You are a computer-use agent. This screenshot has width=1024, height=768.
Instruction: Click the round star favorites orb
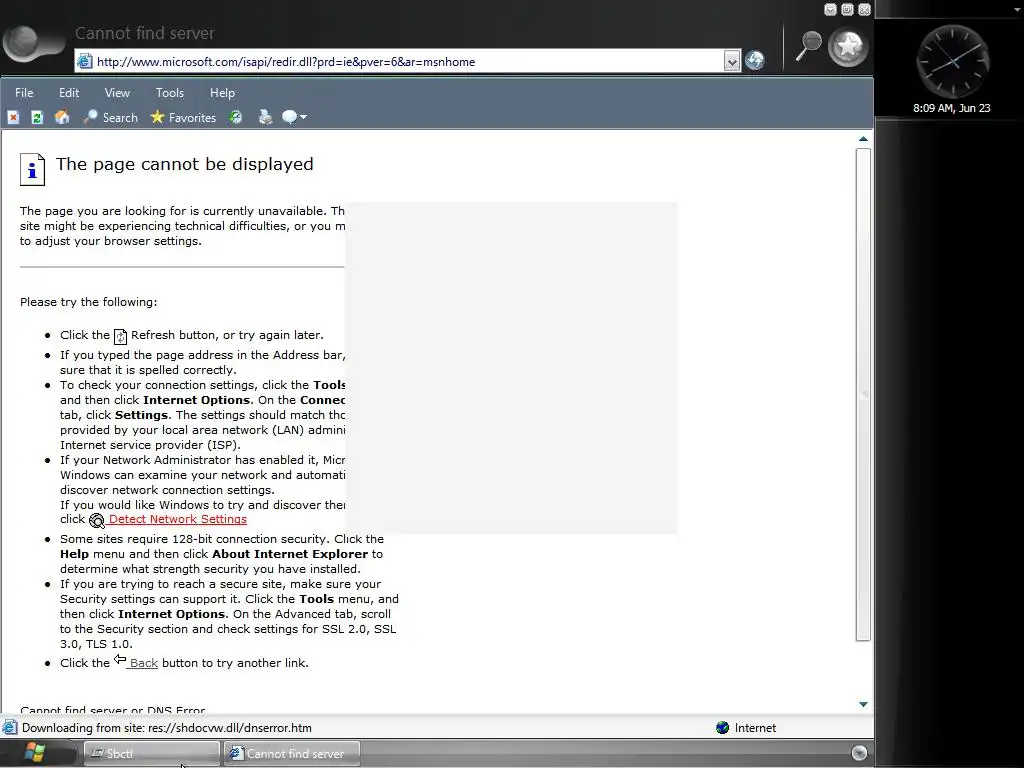tap(848, 46)
